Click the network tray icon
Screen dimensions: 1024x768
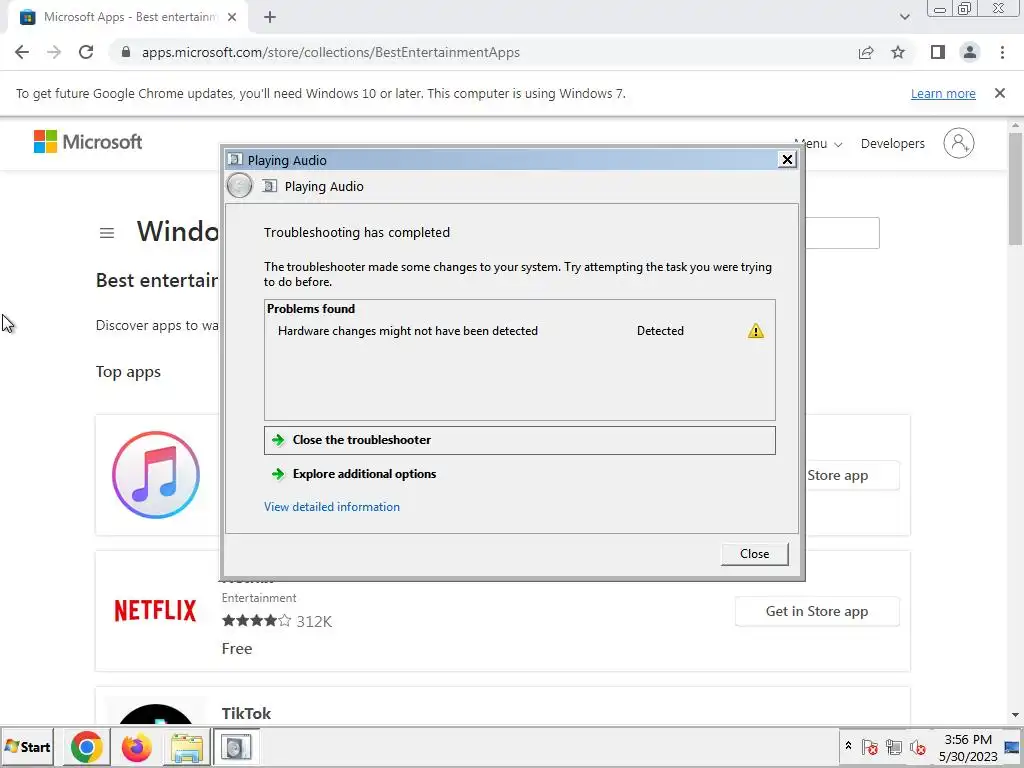894,747
